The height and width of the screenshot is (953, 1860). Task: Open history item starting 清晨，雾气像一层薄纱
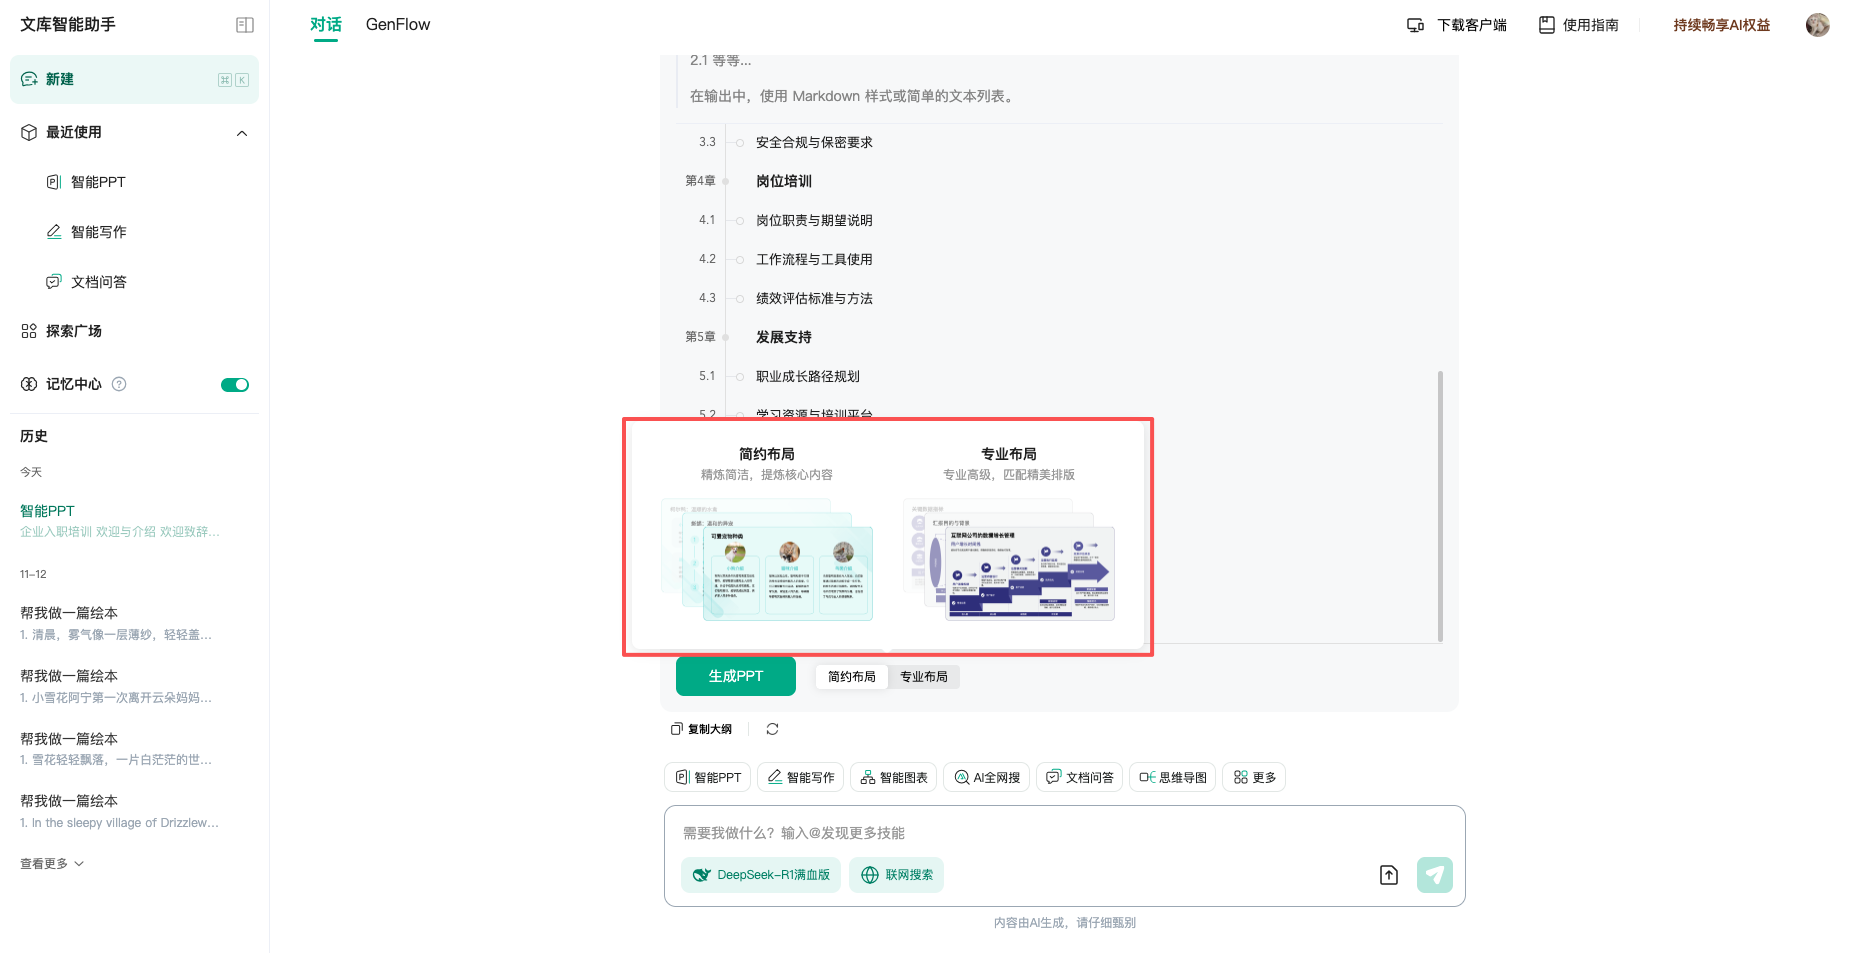116,624
